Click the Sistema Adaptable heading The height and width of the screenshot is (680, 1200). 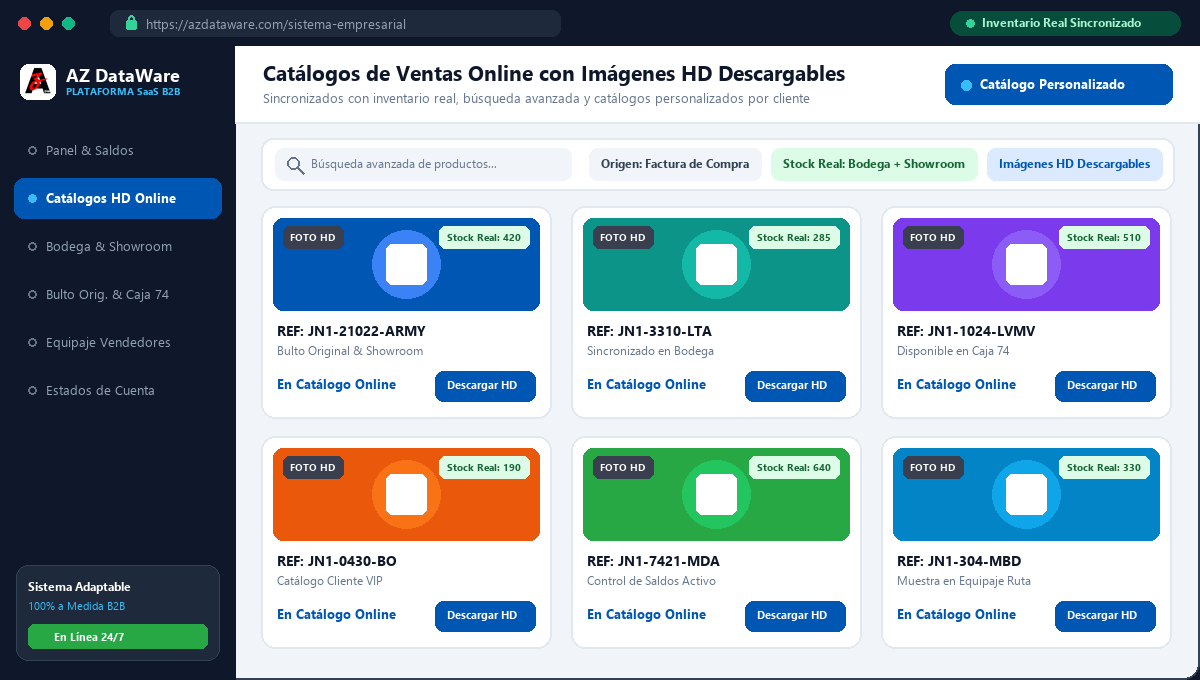pos(79,587)
